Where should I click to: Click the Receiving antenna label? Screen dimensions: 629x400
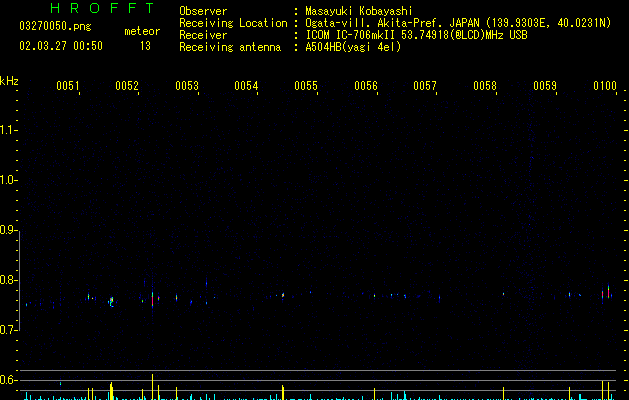click(x=230, y=47)
